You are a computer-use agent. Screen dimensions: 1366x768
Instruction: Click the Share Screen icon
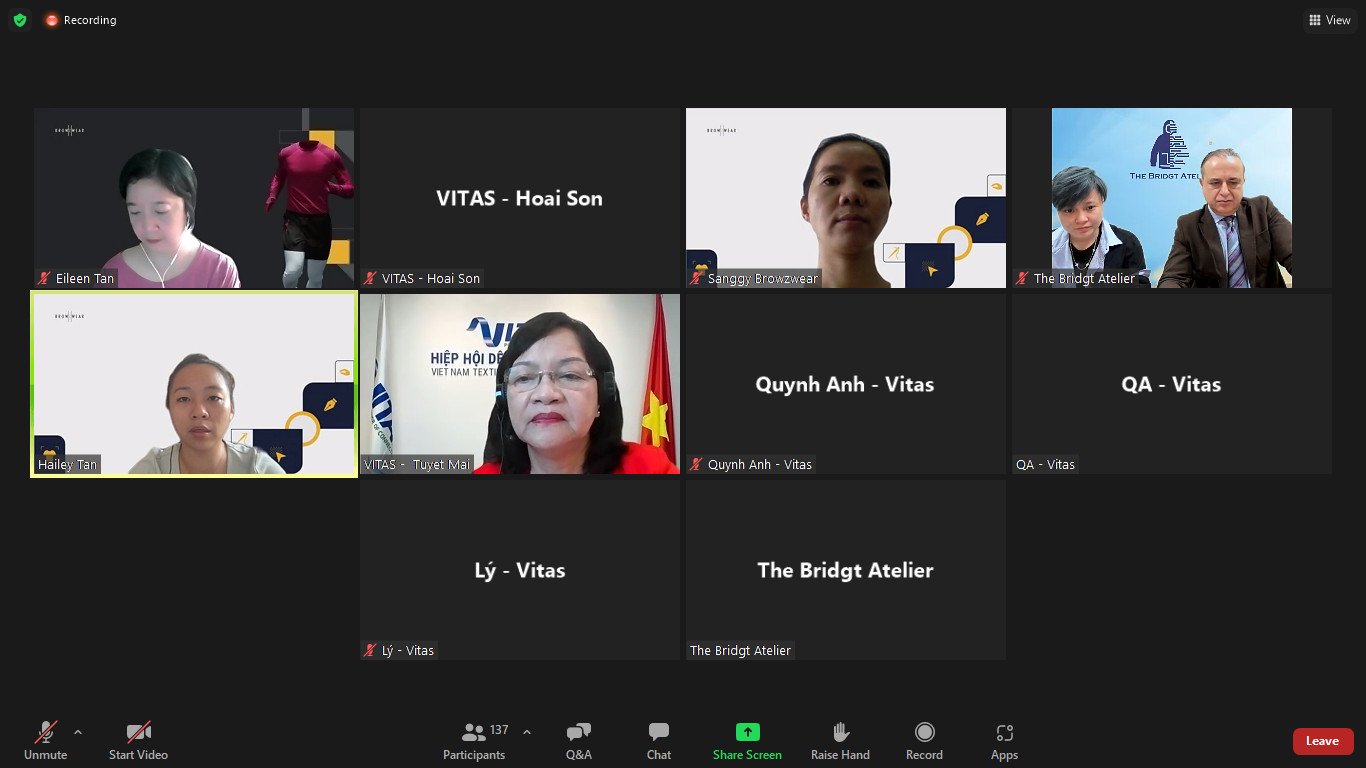747,732
